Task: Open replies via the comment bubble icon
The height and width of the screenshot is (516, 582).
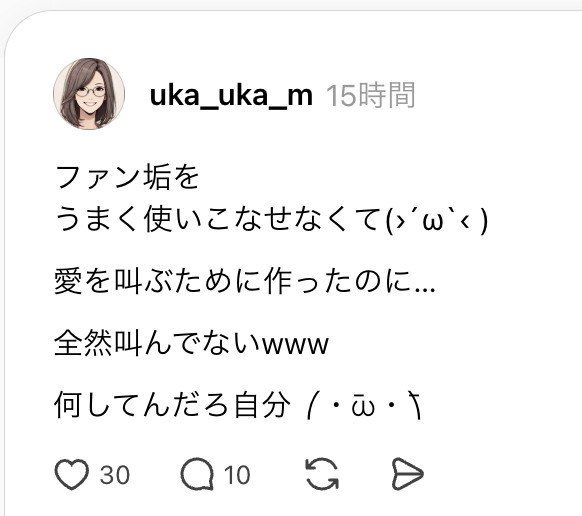Action: point(197,474)
